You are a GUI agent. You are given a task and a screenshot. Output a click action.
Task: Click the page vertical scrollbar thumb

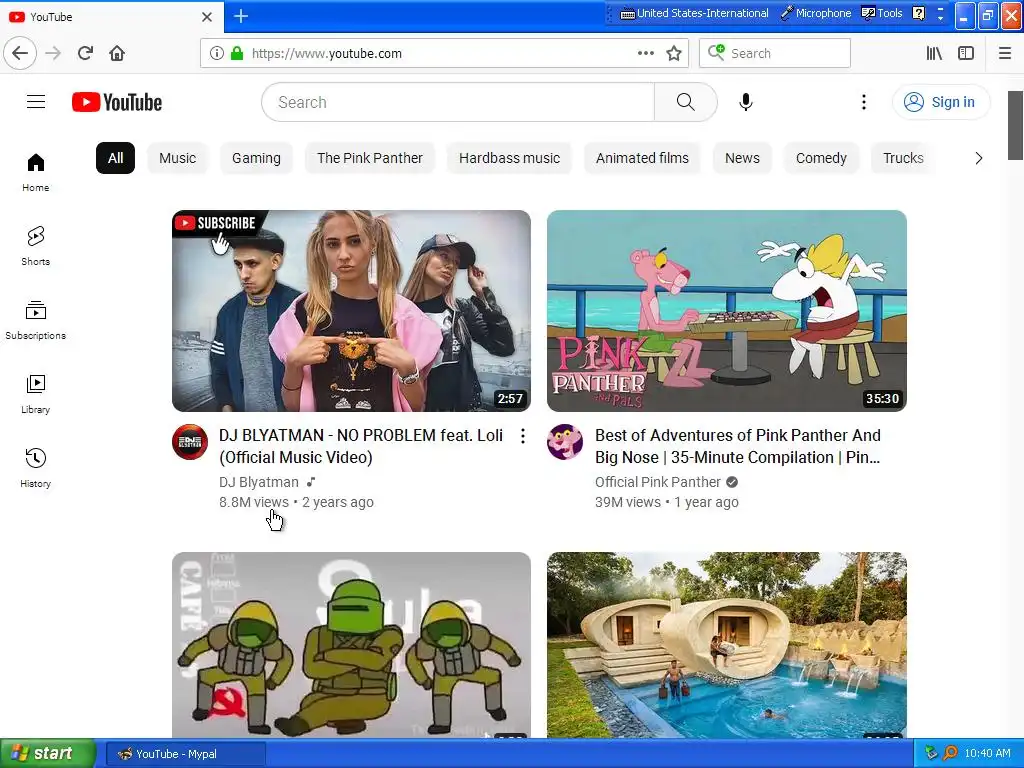point(1015,125)
